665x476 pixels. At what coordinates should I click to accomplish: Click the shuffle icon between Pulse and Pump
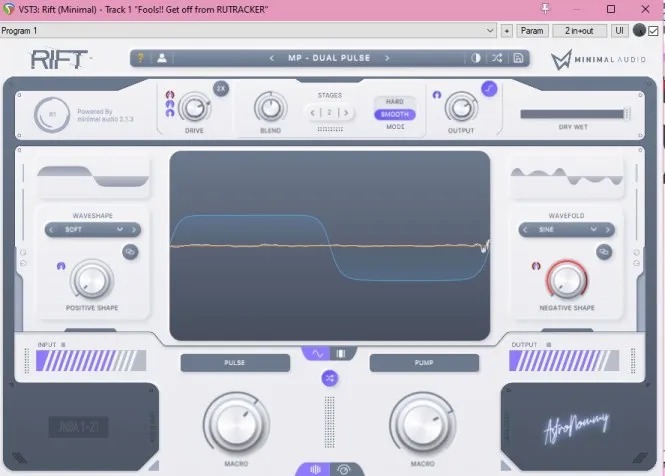328,378
